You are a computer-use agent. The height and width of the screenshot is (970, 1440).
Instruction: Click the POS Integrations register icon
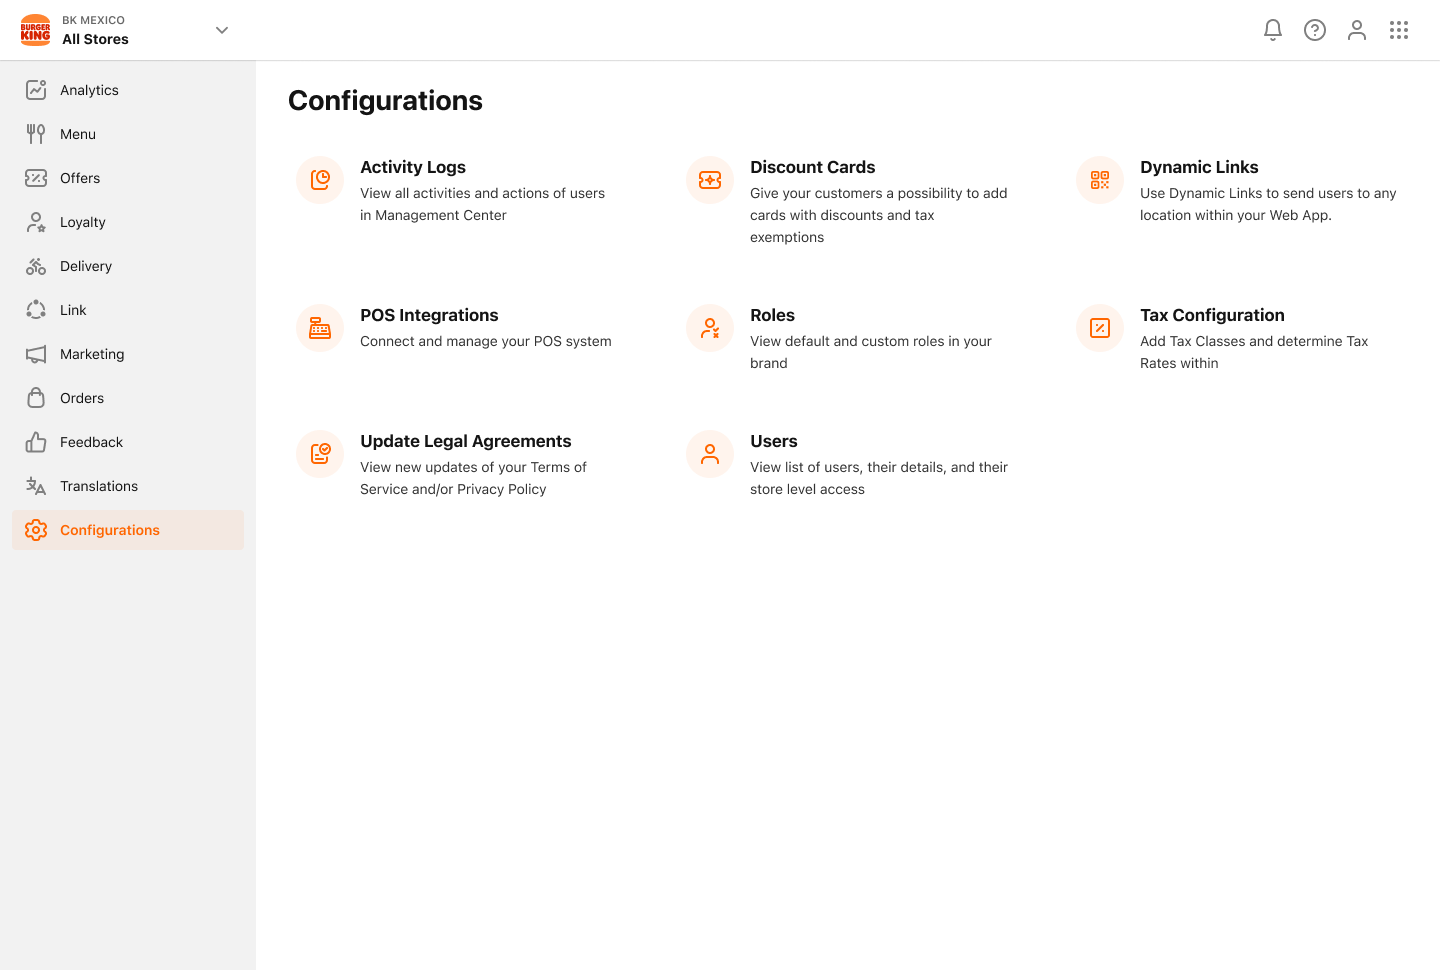pos(319,328)
